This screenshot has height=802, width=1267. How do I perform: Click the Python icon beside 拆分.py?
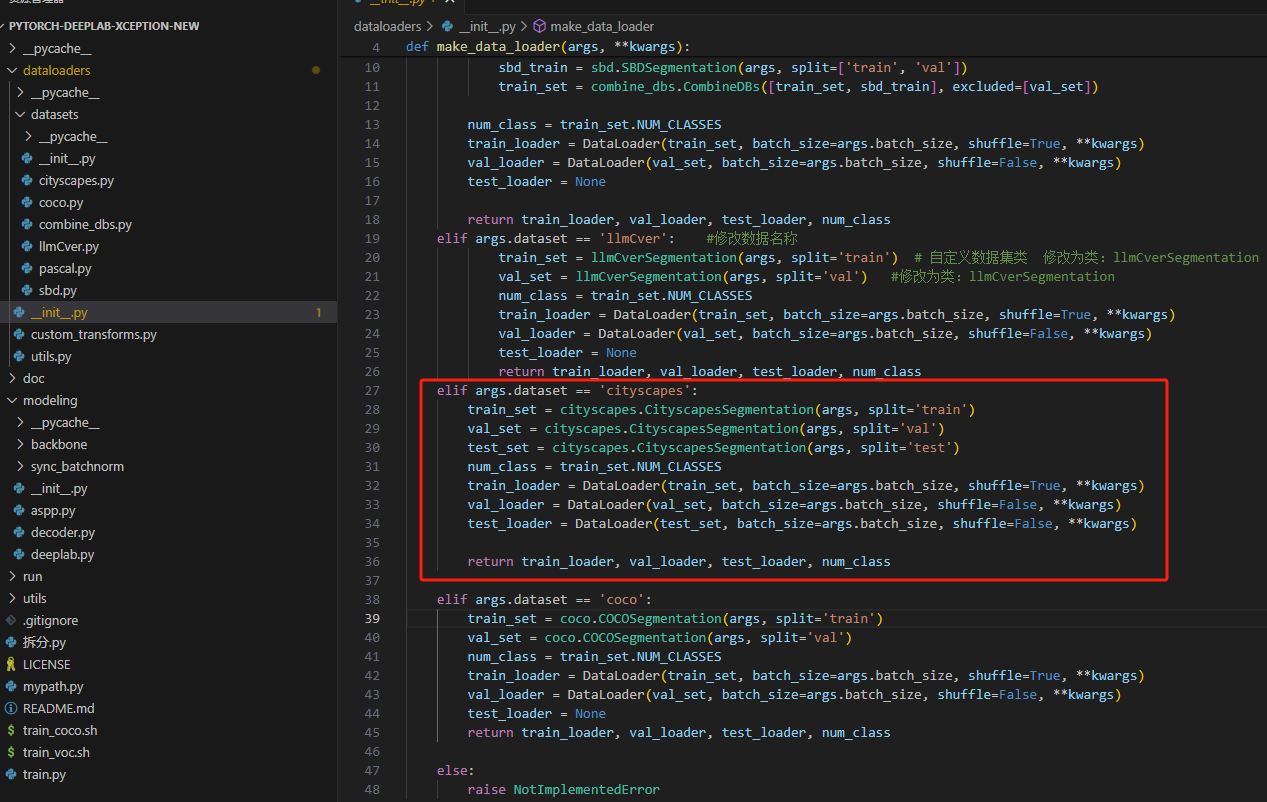point(12,643)
